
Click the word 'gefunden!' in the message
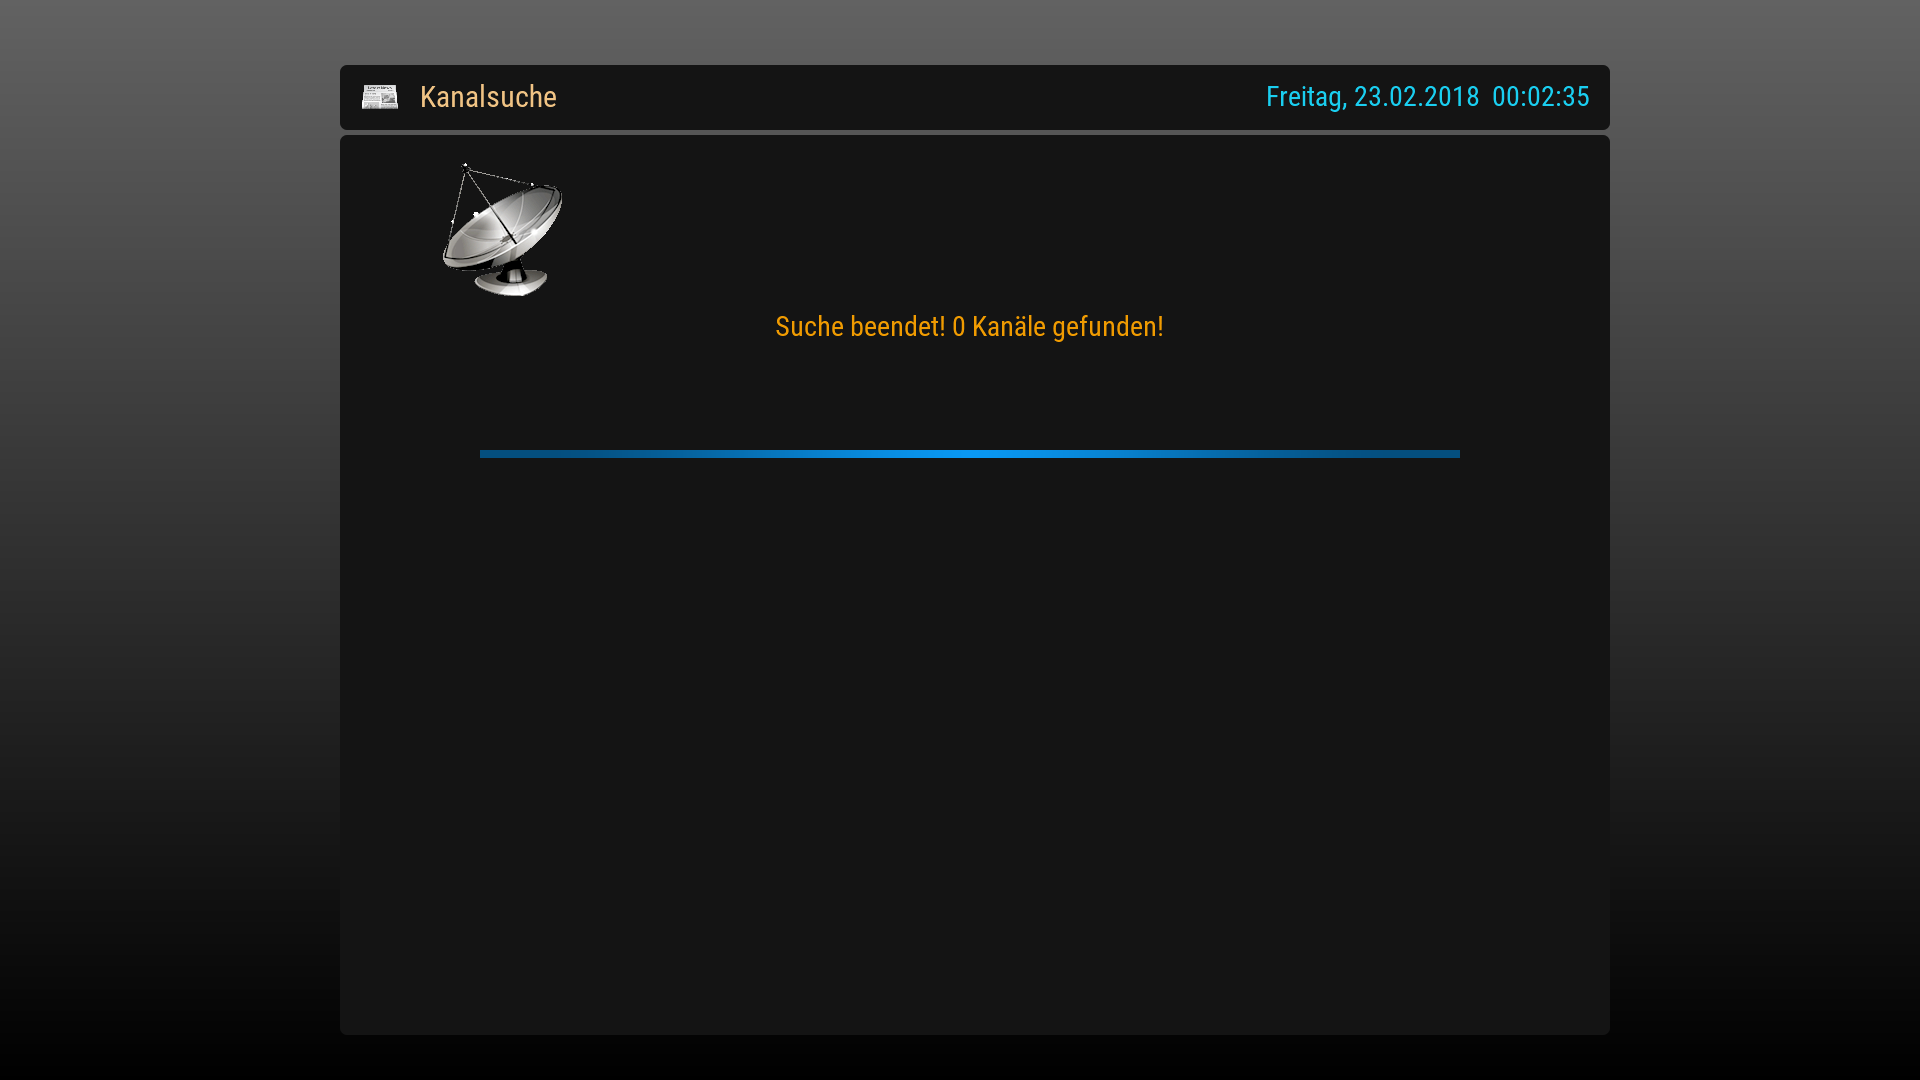click(x=1108, y=327)
